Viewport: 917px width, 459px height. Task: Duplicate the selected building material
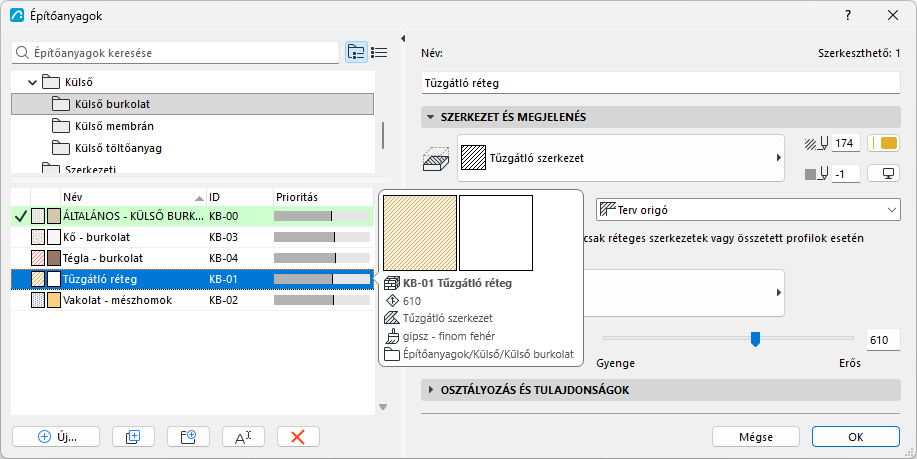pyautogui.click(x=133, y=437)
